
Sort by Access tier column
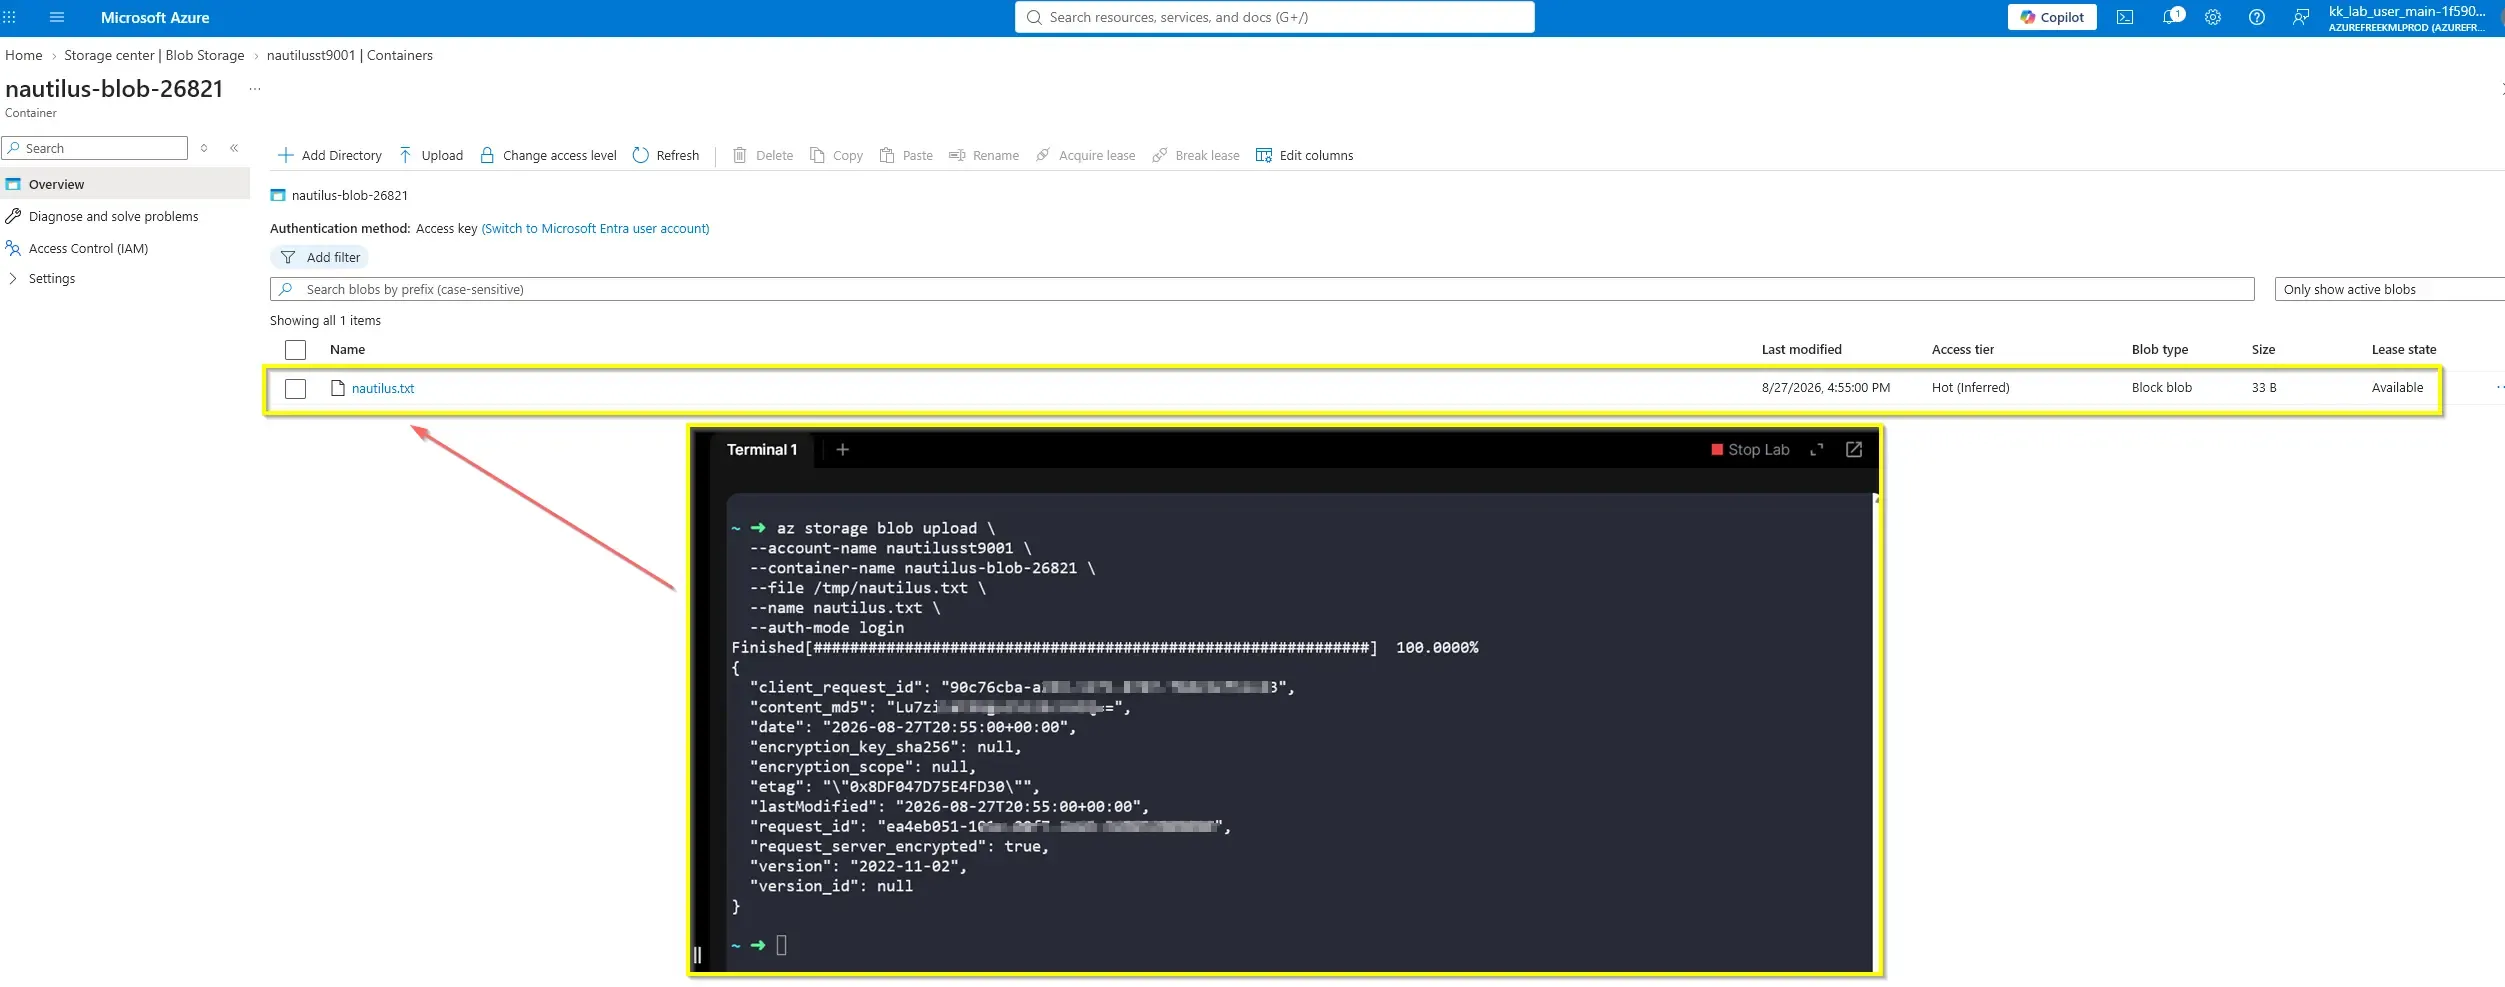coord(1962,349)
